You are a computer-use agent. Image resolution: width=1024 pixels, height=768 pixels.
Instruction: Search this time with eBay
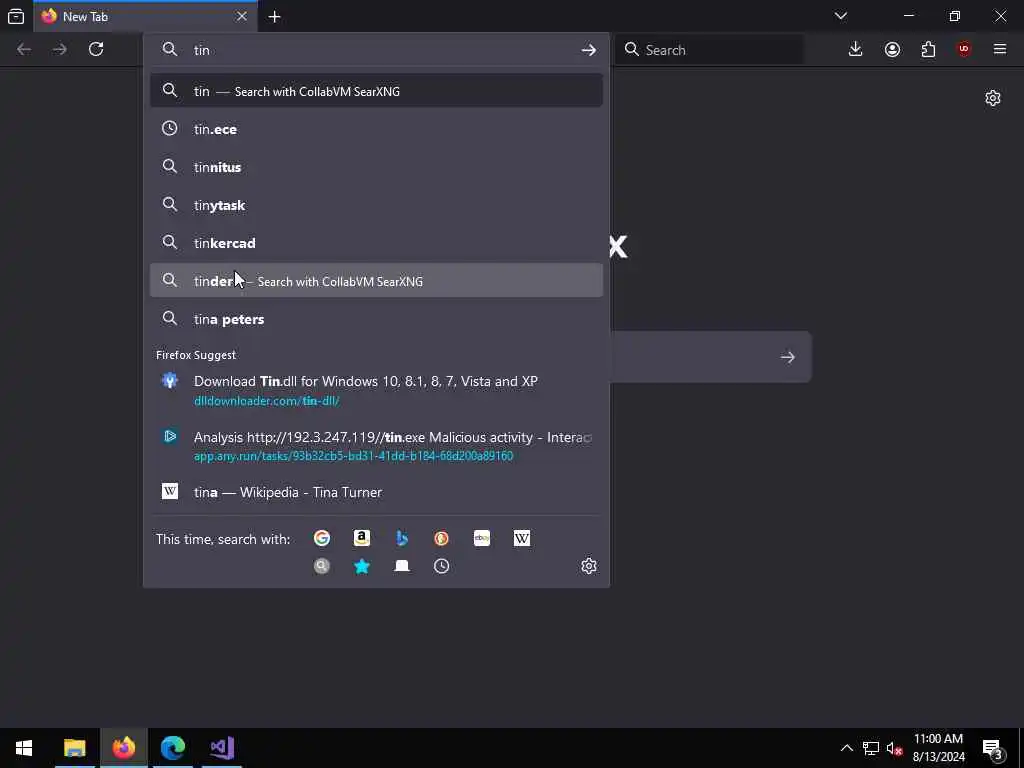[x=482, y=538]
